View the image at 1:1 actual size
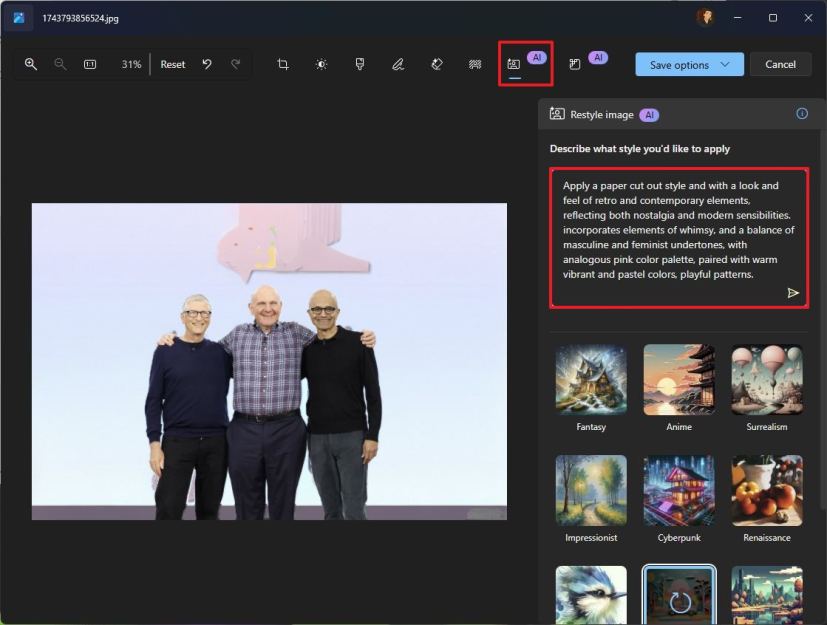Screen dimensions: 827x625 coord(90,63)
